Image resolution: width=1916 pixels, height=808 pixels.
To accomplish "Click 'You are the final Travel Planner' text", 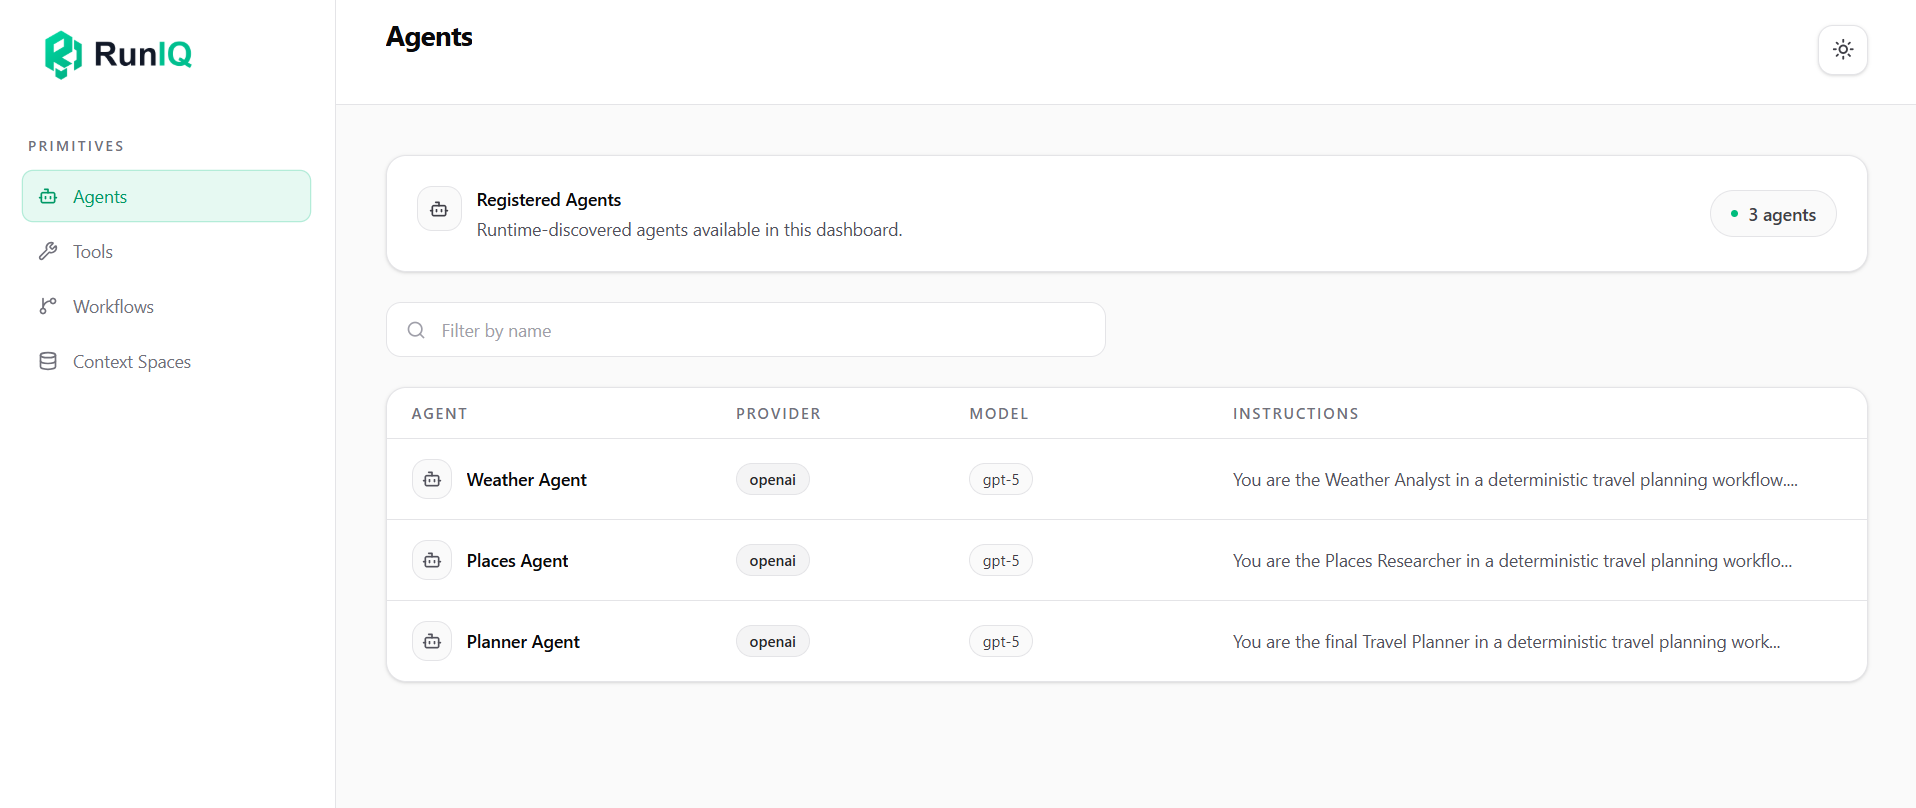I will click(x=1506, y=642).
